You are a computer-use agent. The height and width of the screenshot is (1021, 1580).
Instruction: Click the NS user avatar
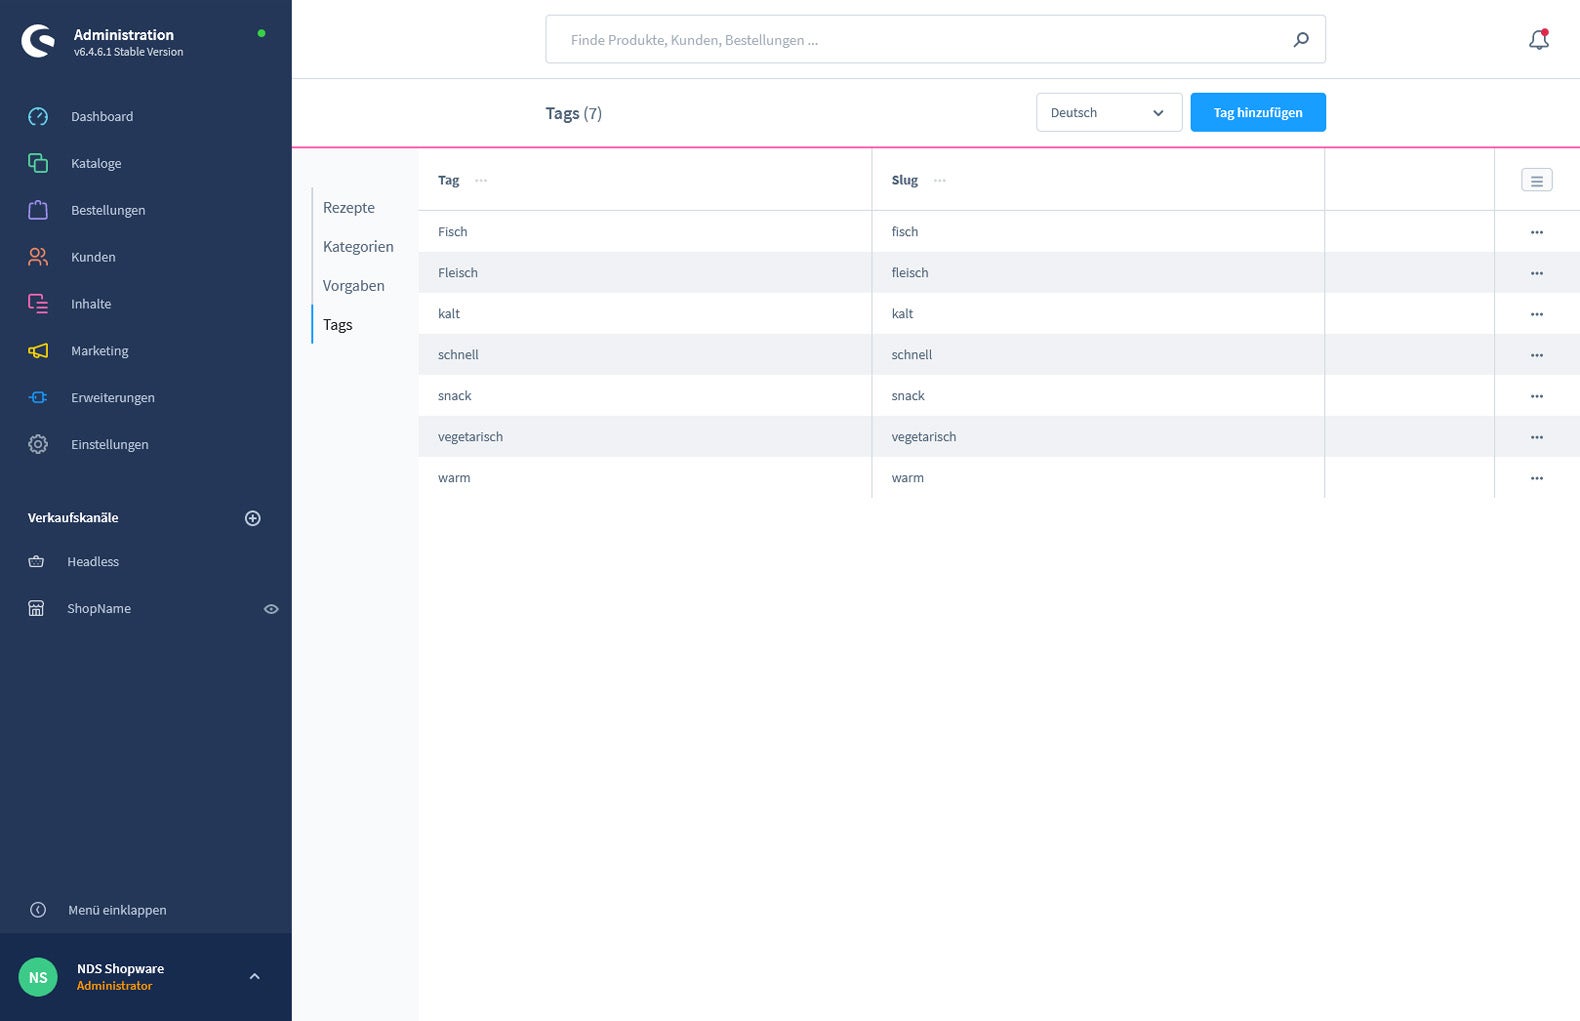tap(38, 977)
